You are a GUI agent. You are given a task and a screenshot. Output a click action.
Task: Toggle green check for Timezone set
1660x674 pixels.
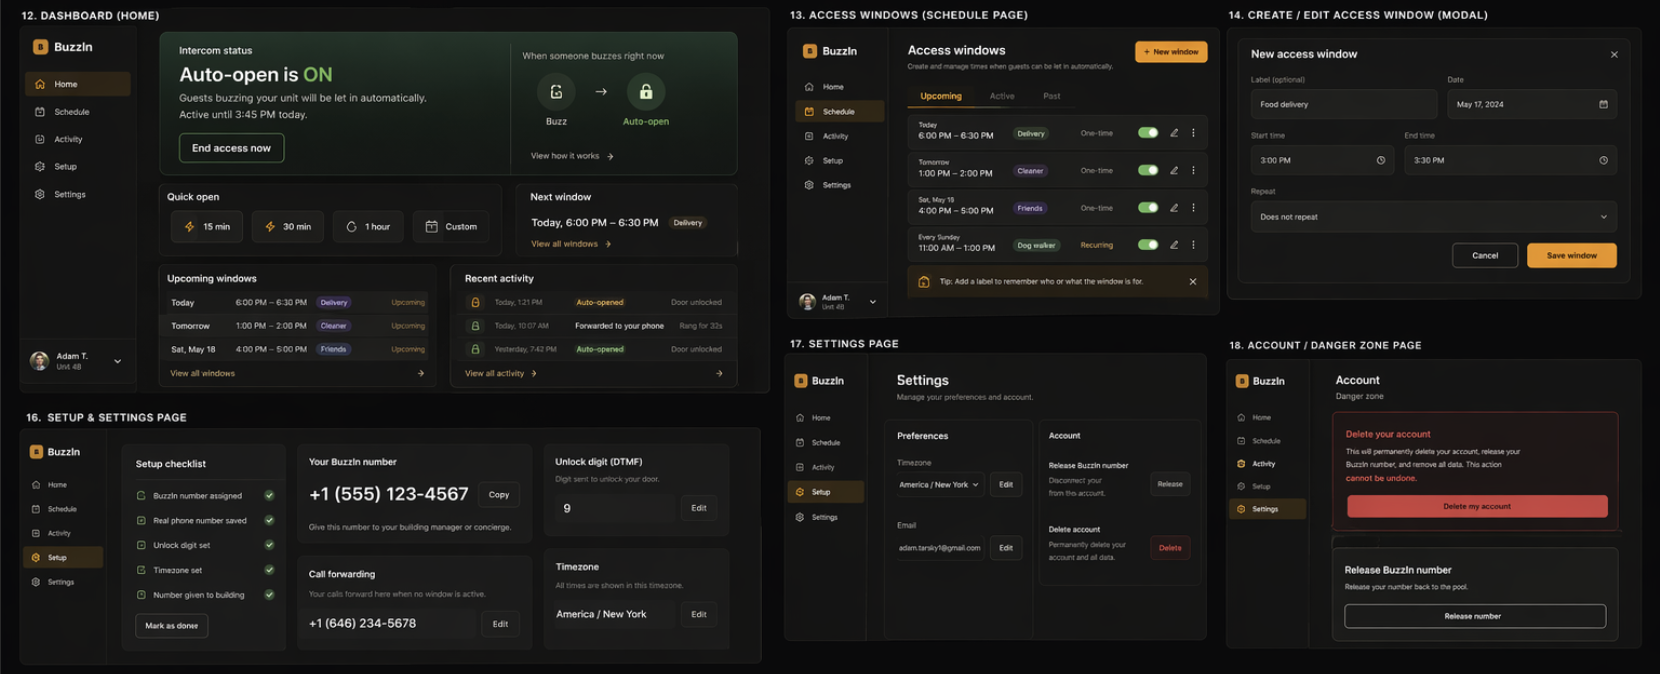click(x=269, y=570)
